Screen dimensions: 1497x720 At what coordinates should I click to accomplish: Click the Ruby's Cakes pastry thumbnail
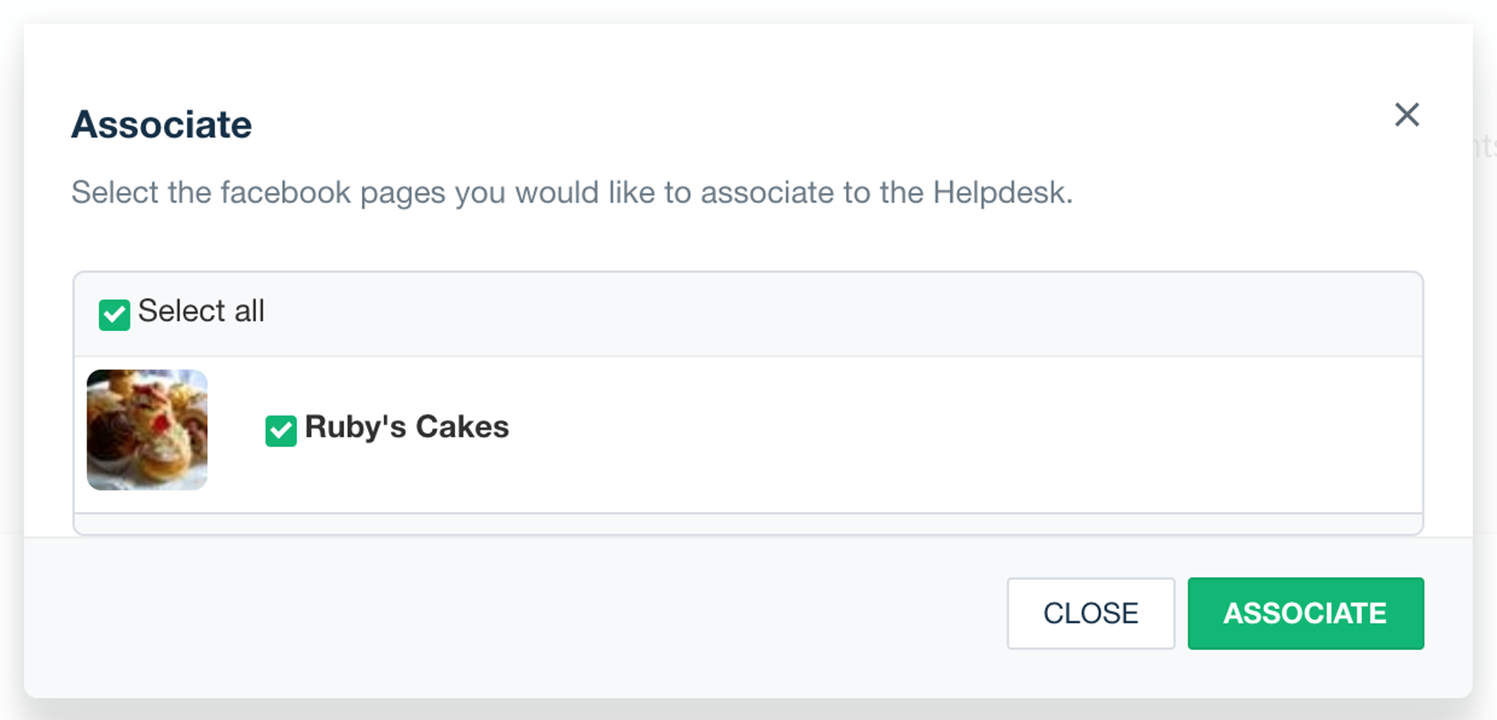coord(147,430)
